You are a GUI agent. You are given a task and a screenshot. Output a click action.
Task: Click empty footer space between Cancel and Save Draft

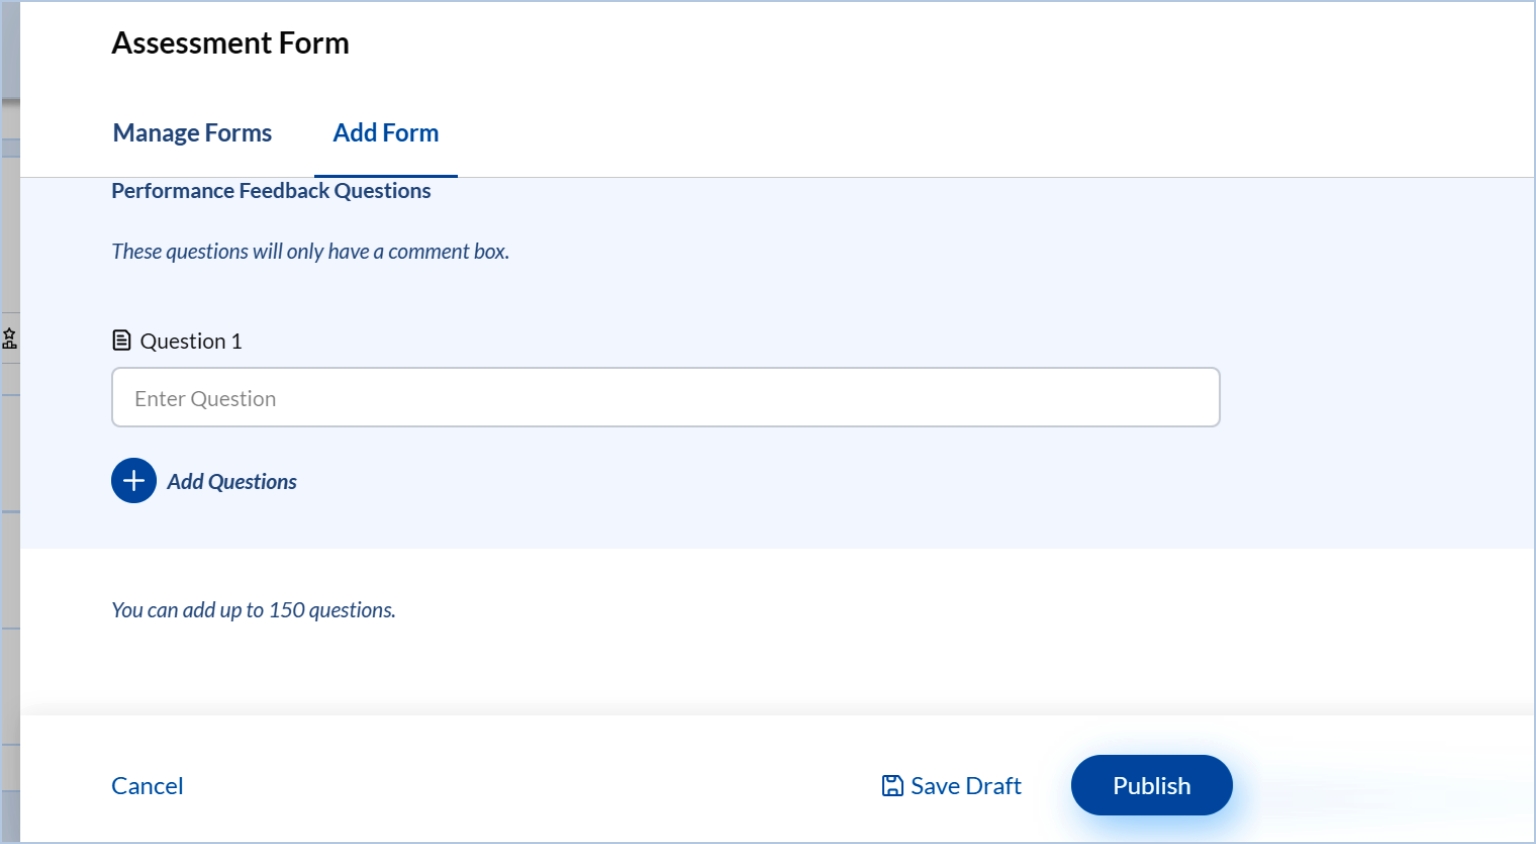520,786
